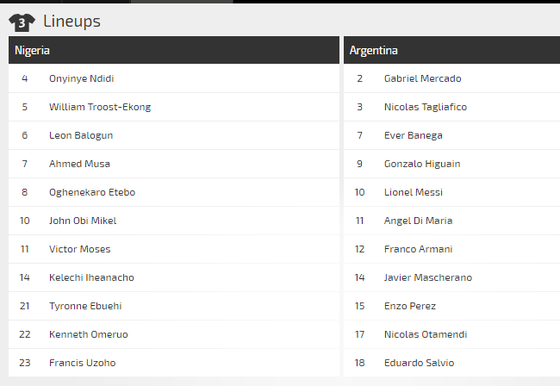Image resolution: width=560 pixels, height=386 pixels.
Task: Click Nicolas Tagliafico in Argentina lineup
Action: 425,107
